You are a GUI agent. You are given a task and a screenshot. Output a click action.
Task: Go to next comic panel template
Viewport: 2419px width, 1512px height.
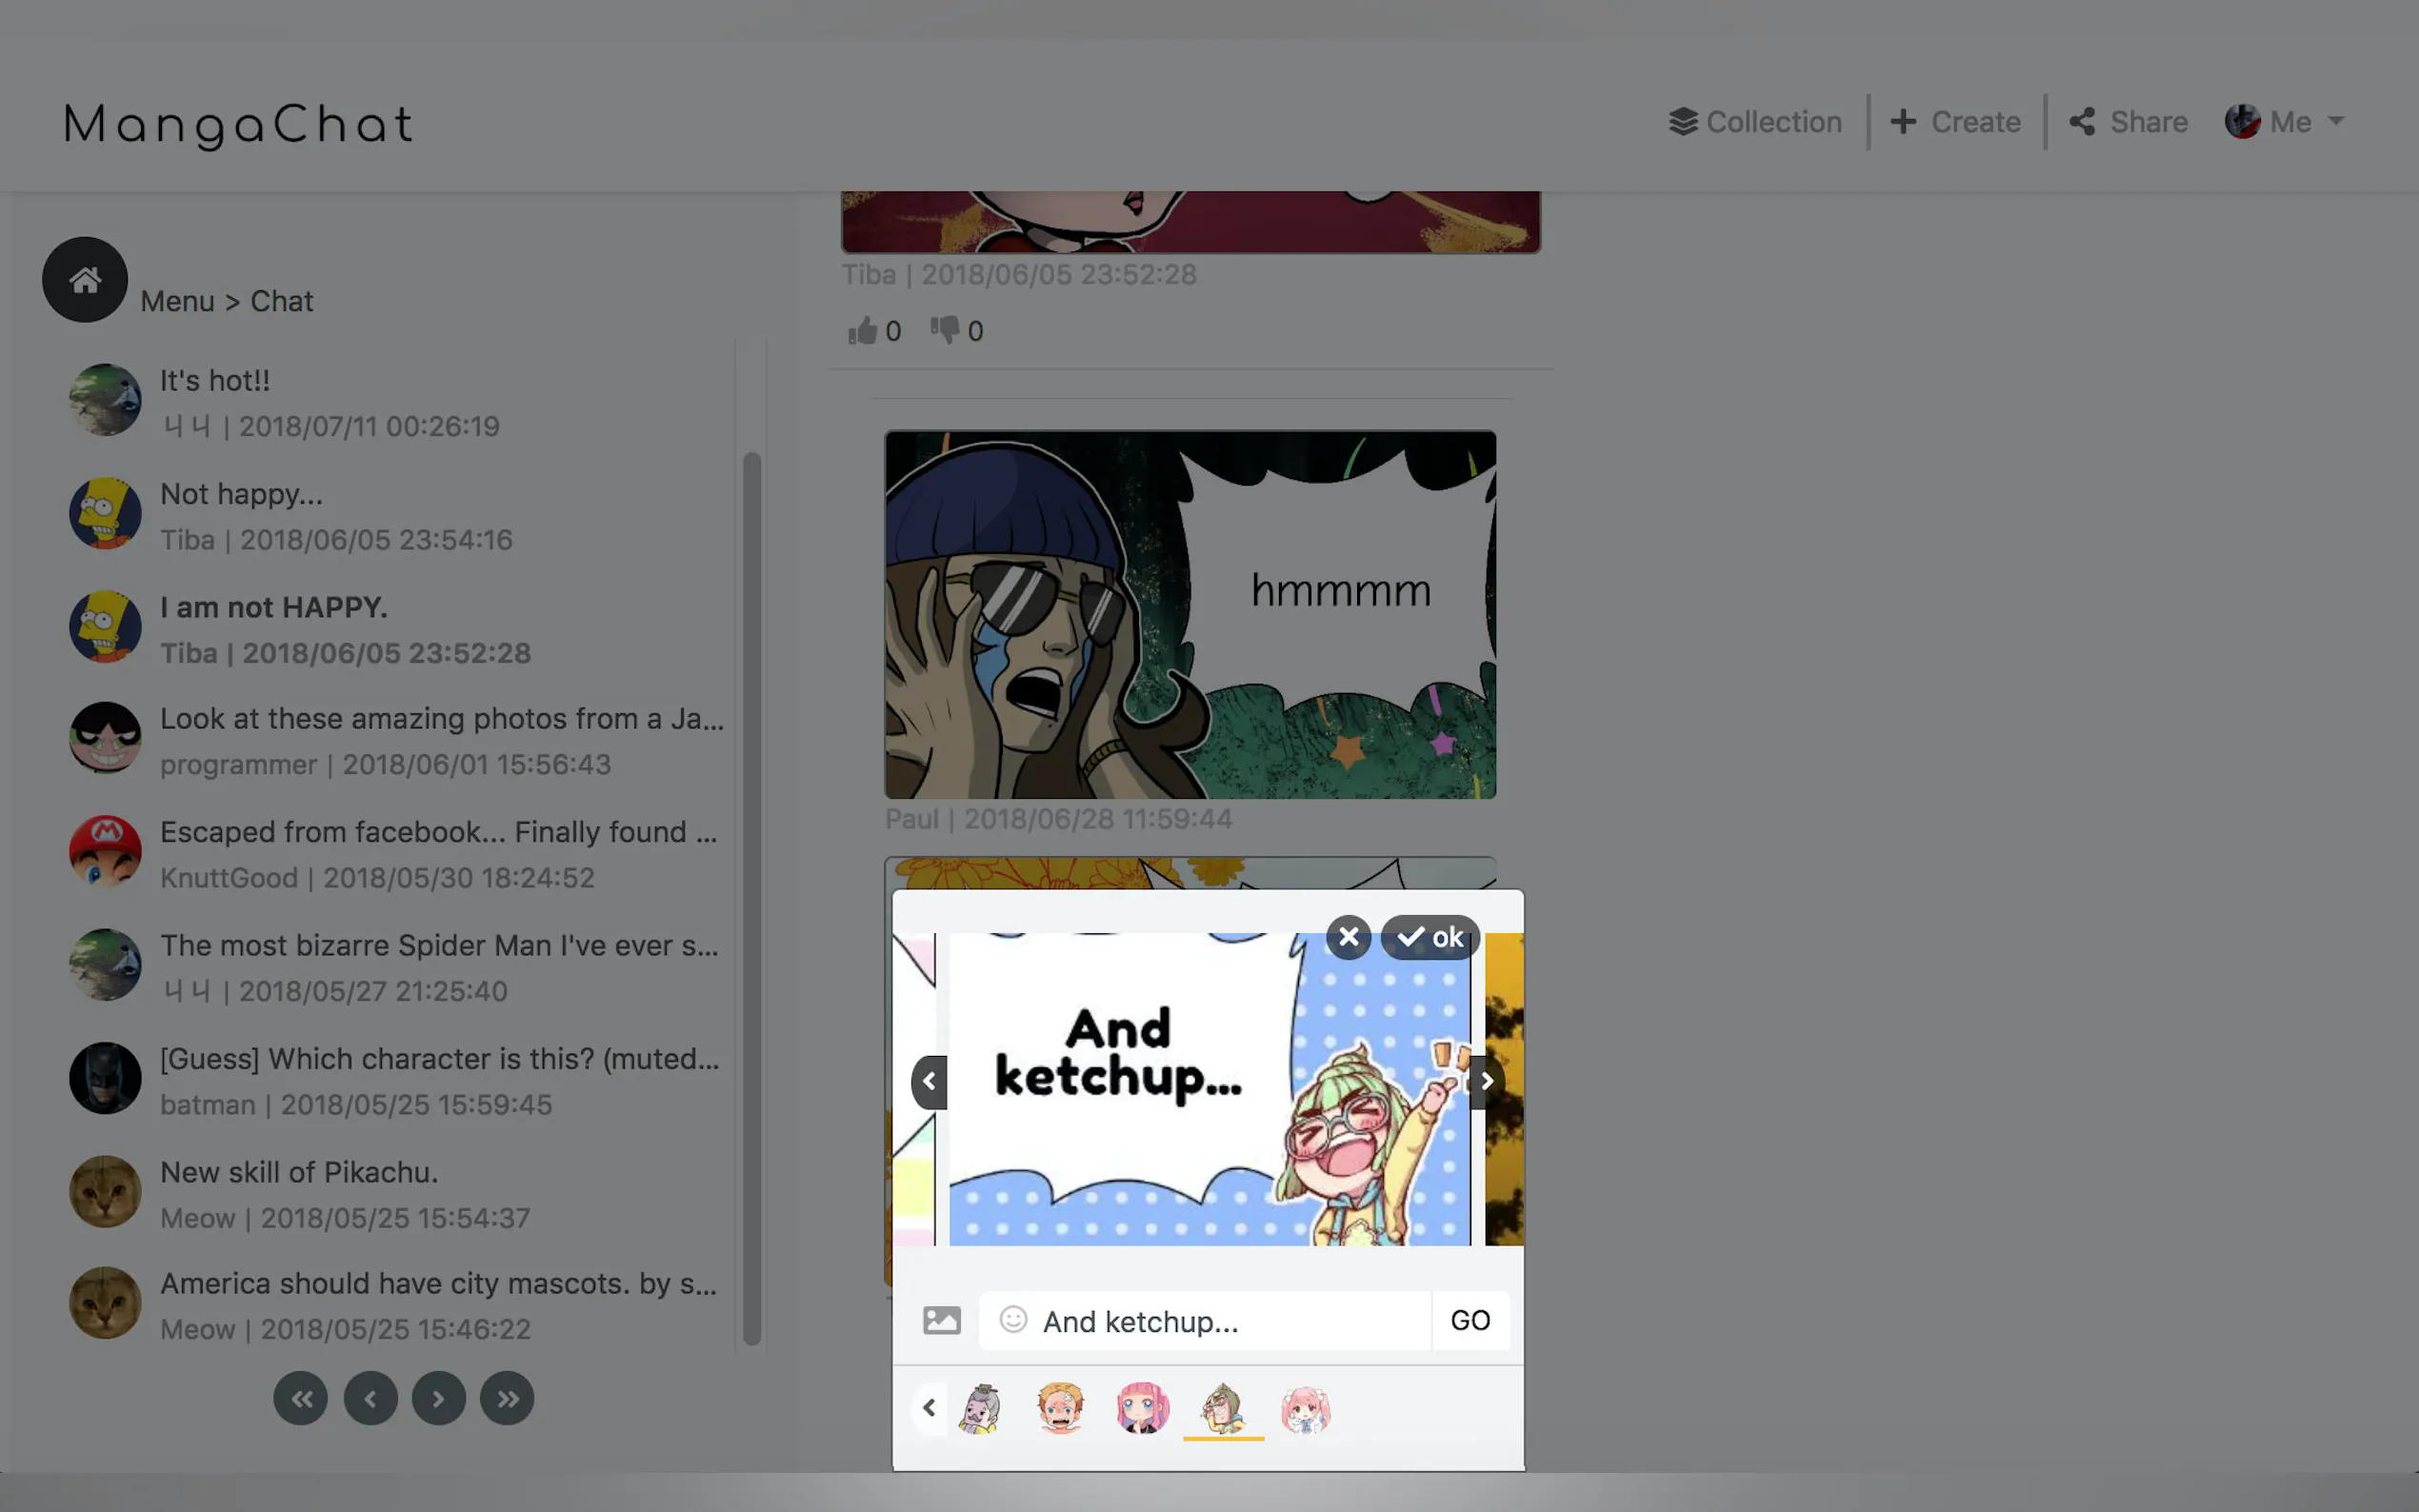pos(1487,1081)
